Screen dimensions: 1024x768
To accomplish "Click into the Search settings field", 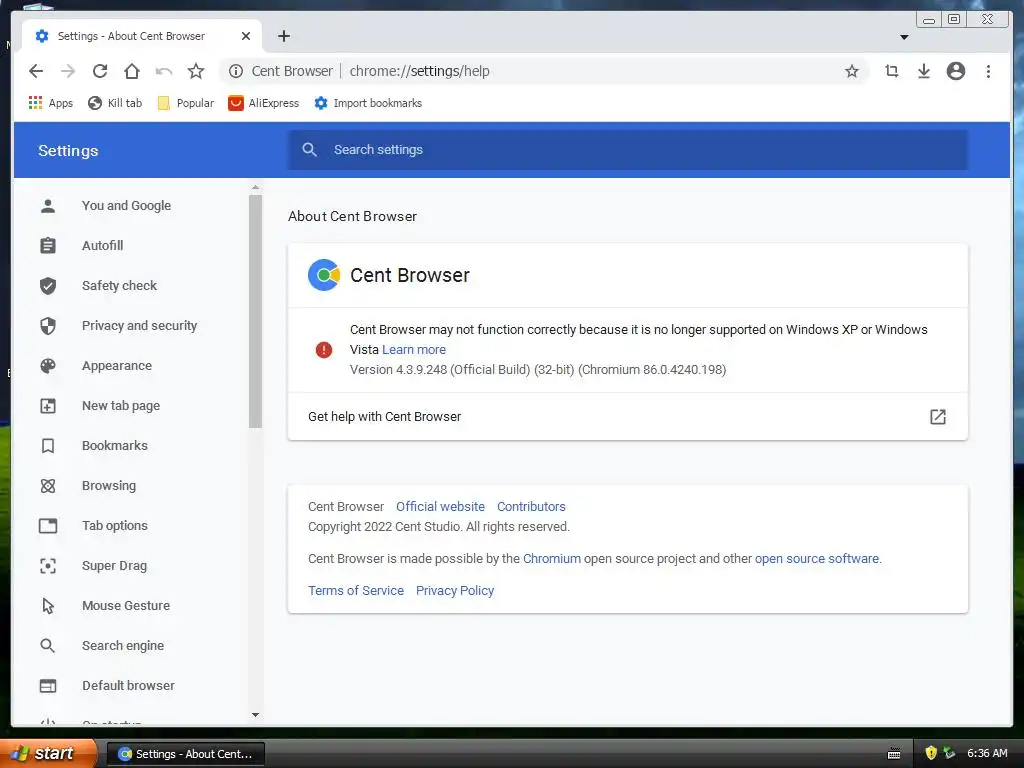I will pos(628,150).
